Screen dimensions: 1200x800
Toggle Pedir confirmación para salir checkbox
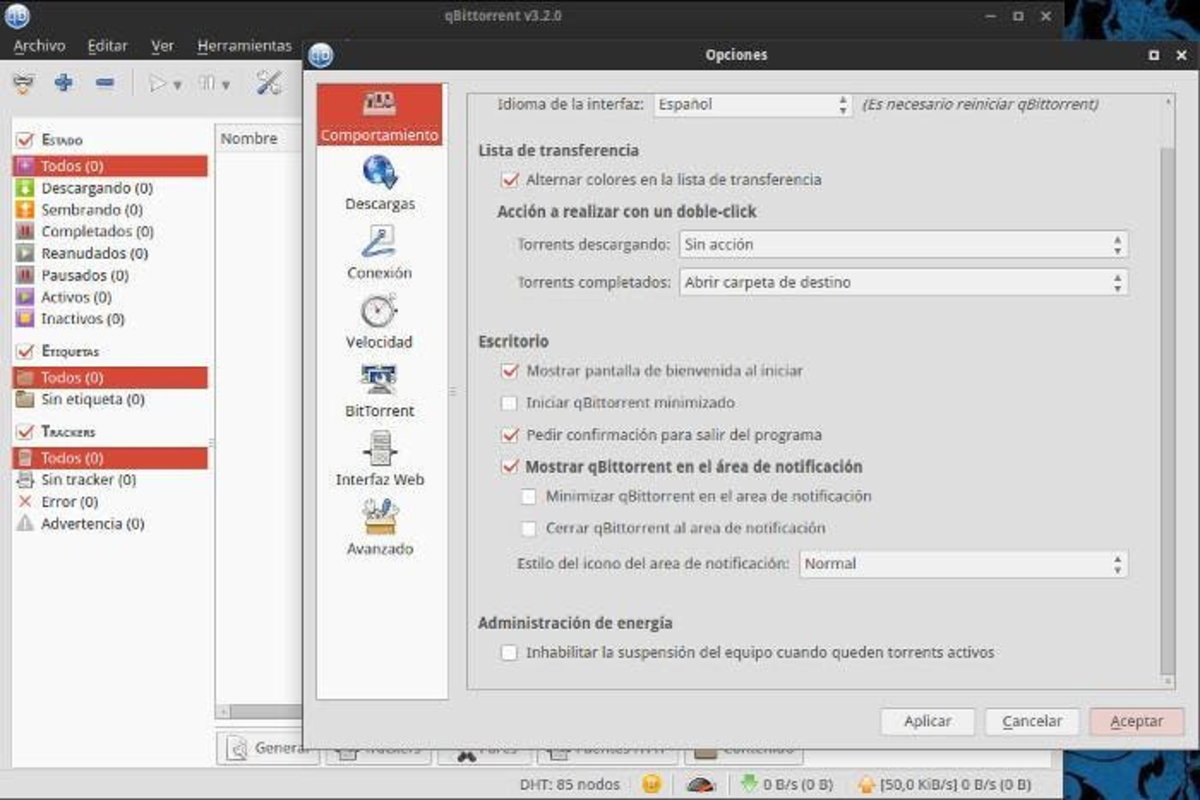[x=510, y=435]
